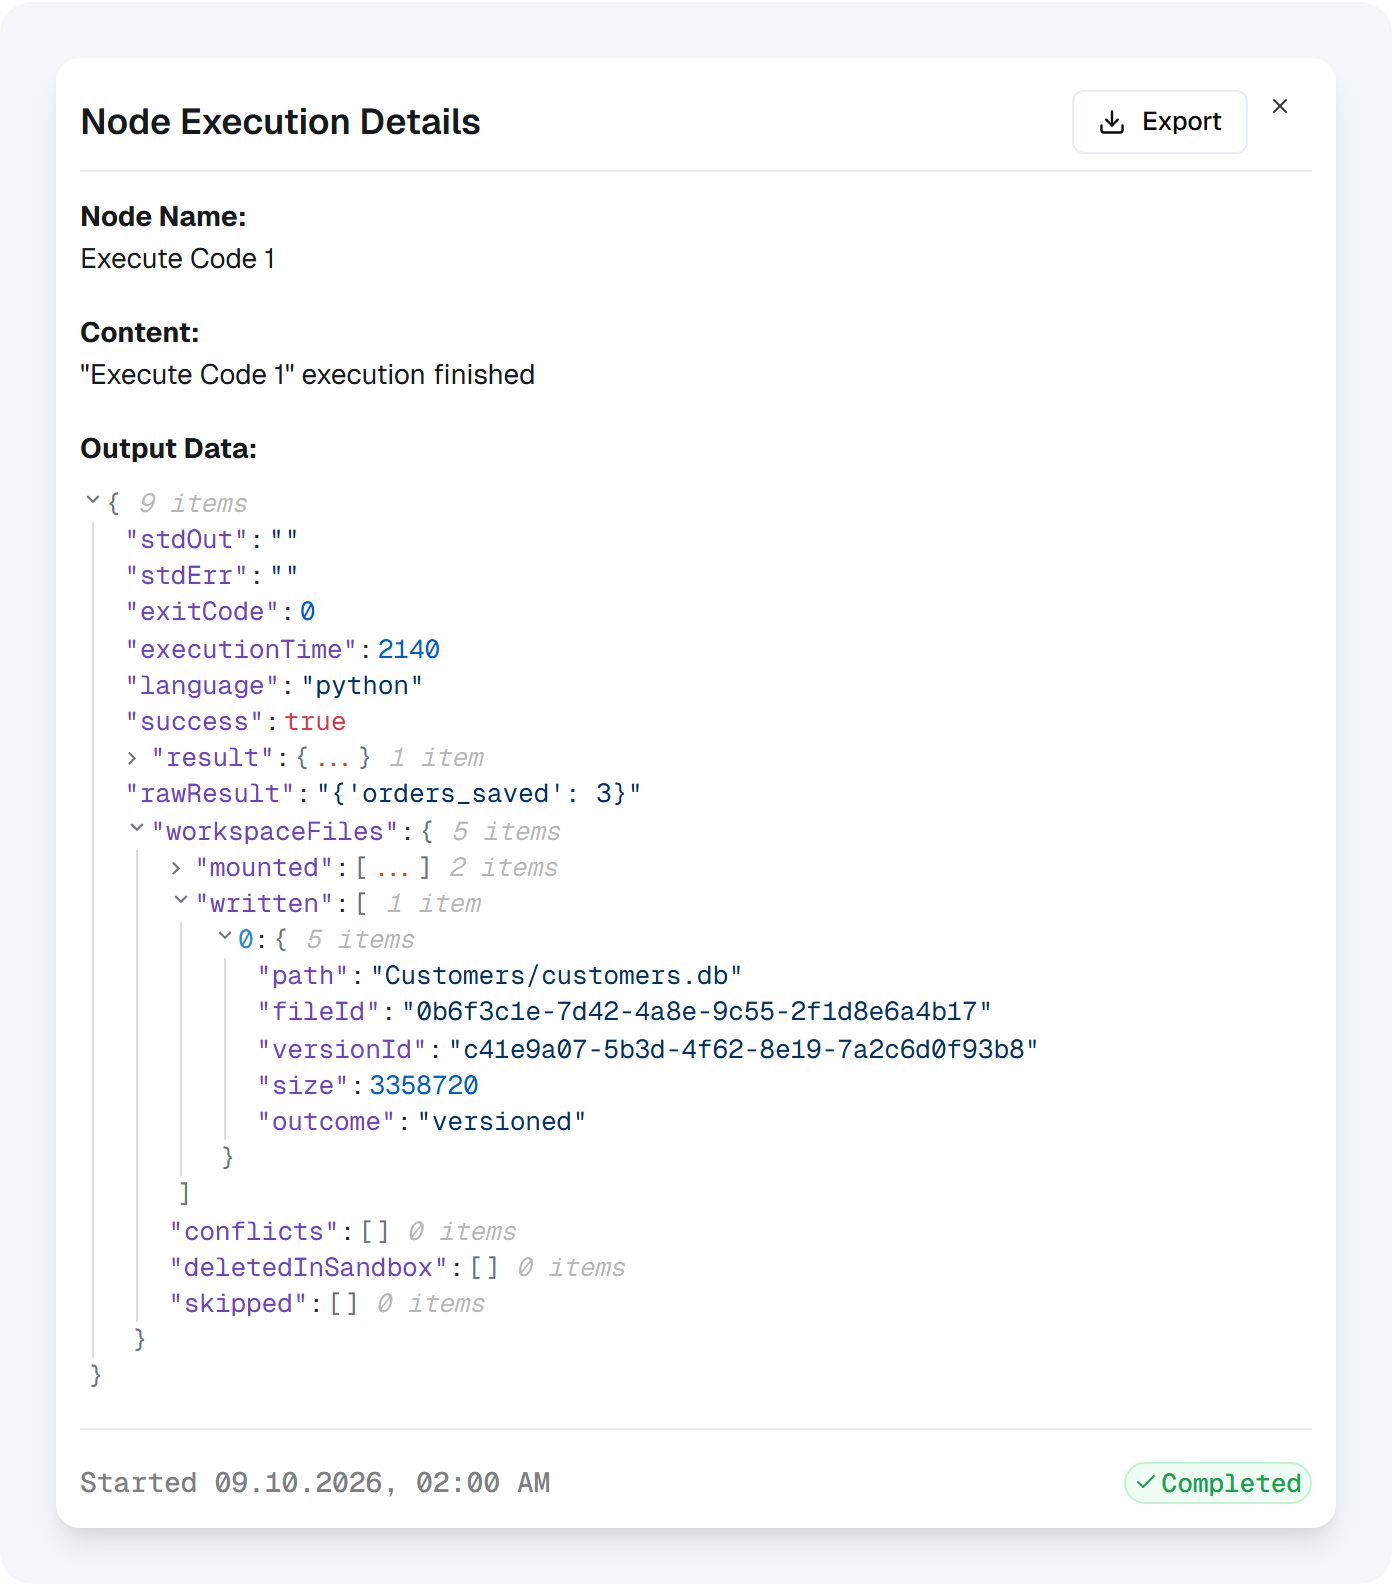Click the "skipped" key
1392x1584 pixels.
tap(239, 1304)
